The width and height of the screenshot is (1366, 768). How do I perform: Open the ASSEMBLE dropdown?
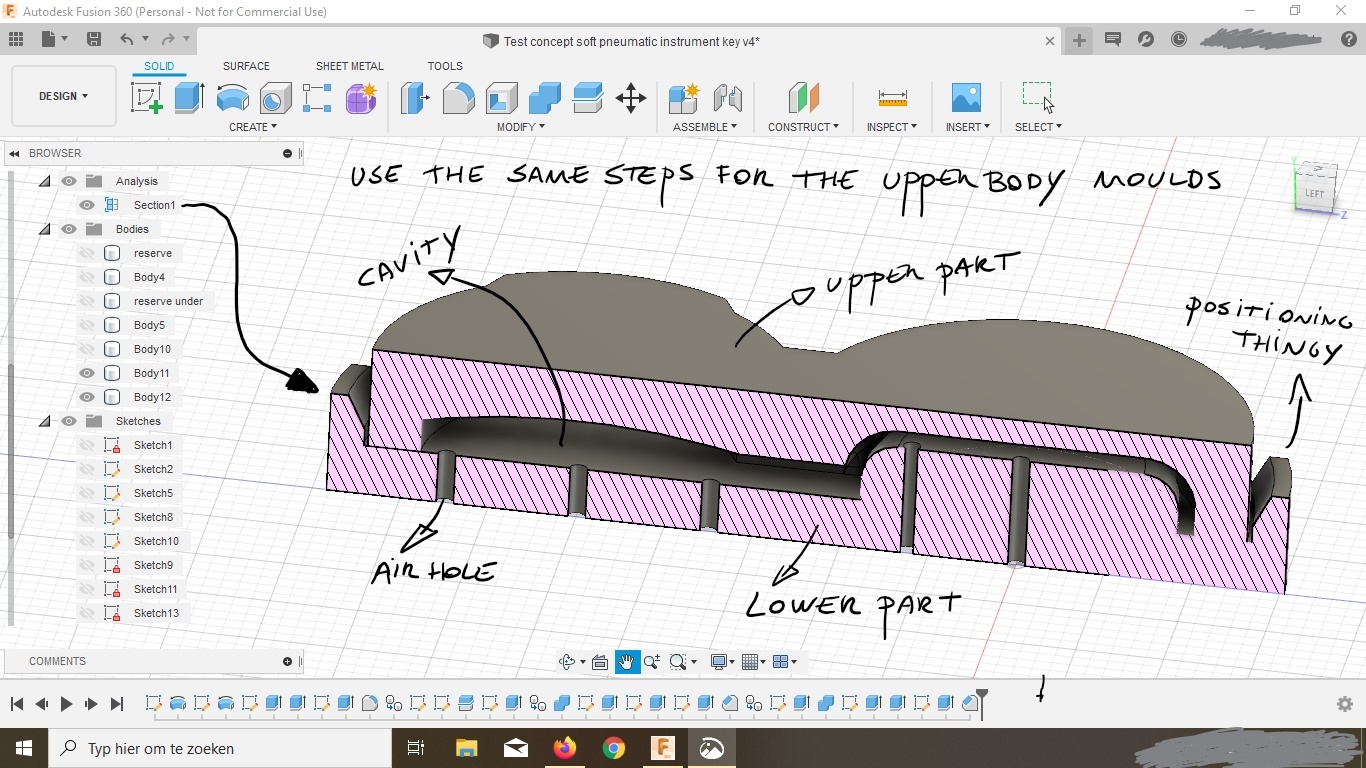(705, 127)
